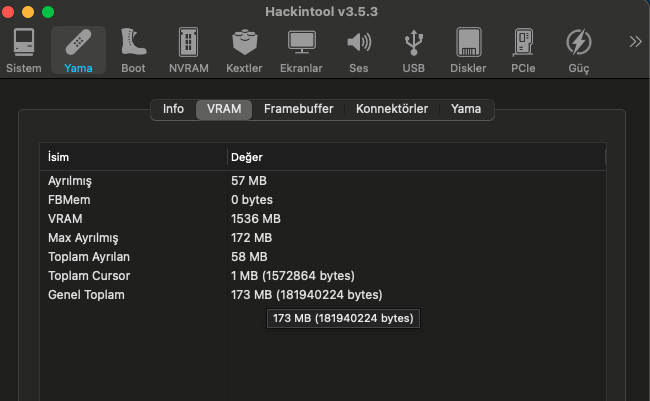
Task: Click the İsim column header
Action: coord(133,157)
